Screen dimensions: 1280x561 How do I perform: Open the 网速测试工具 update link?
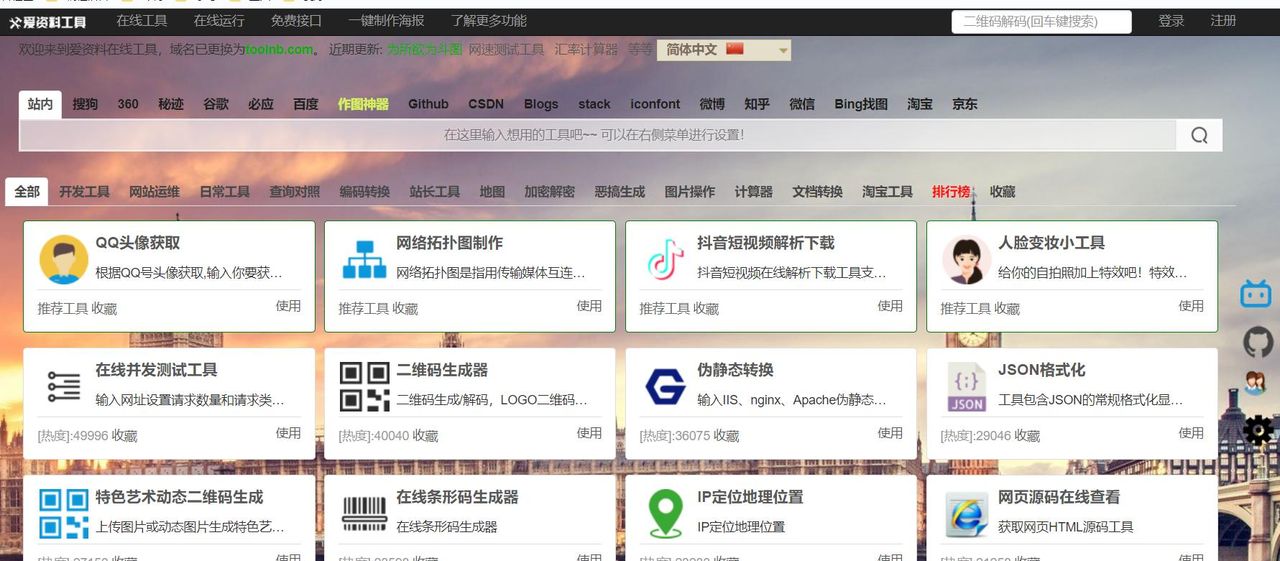coord(507,49)
